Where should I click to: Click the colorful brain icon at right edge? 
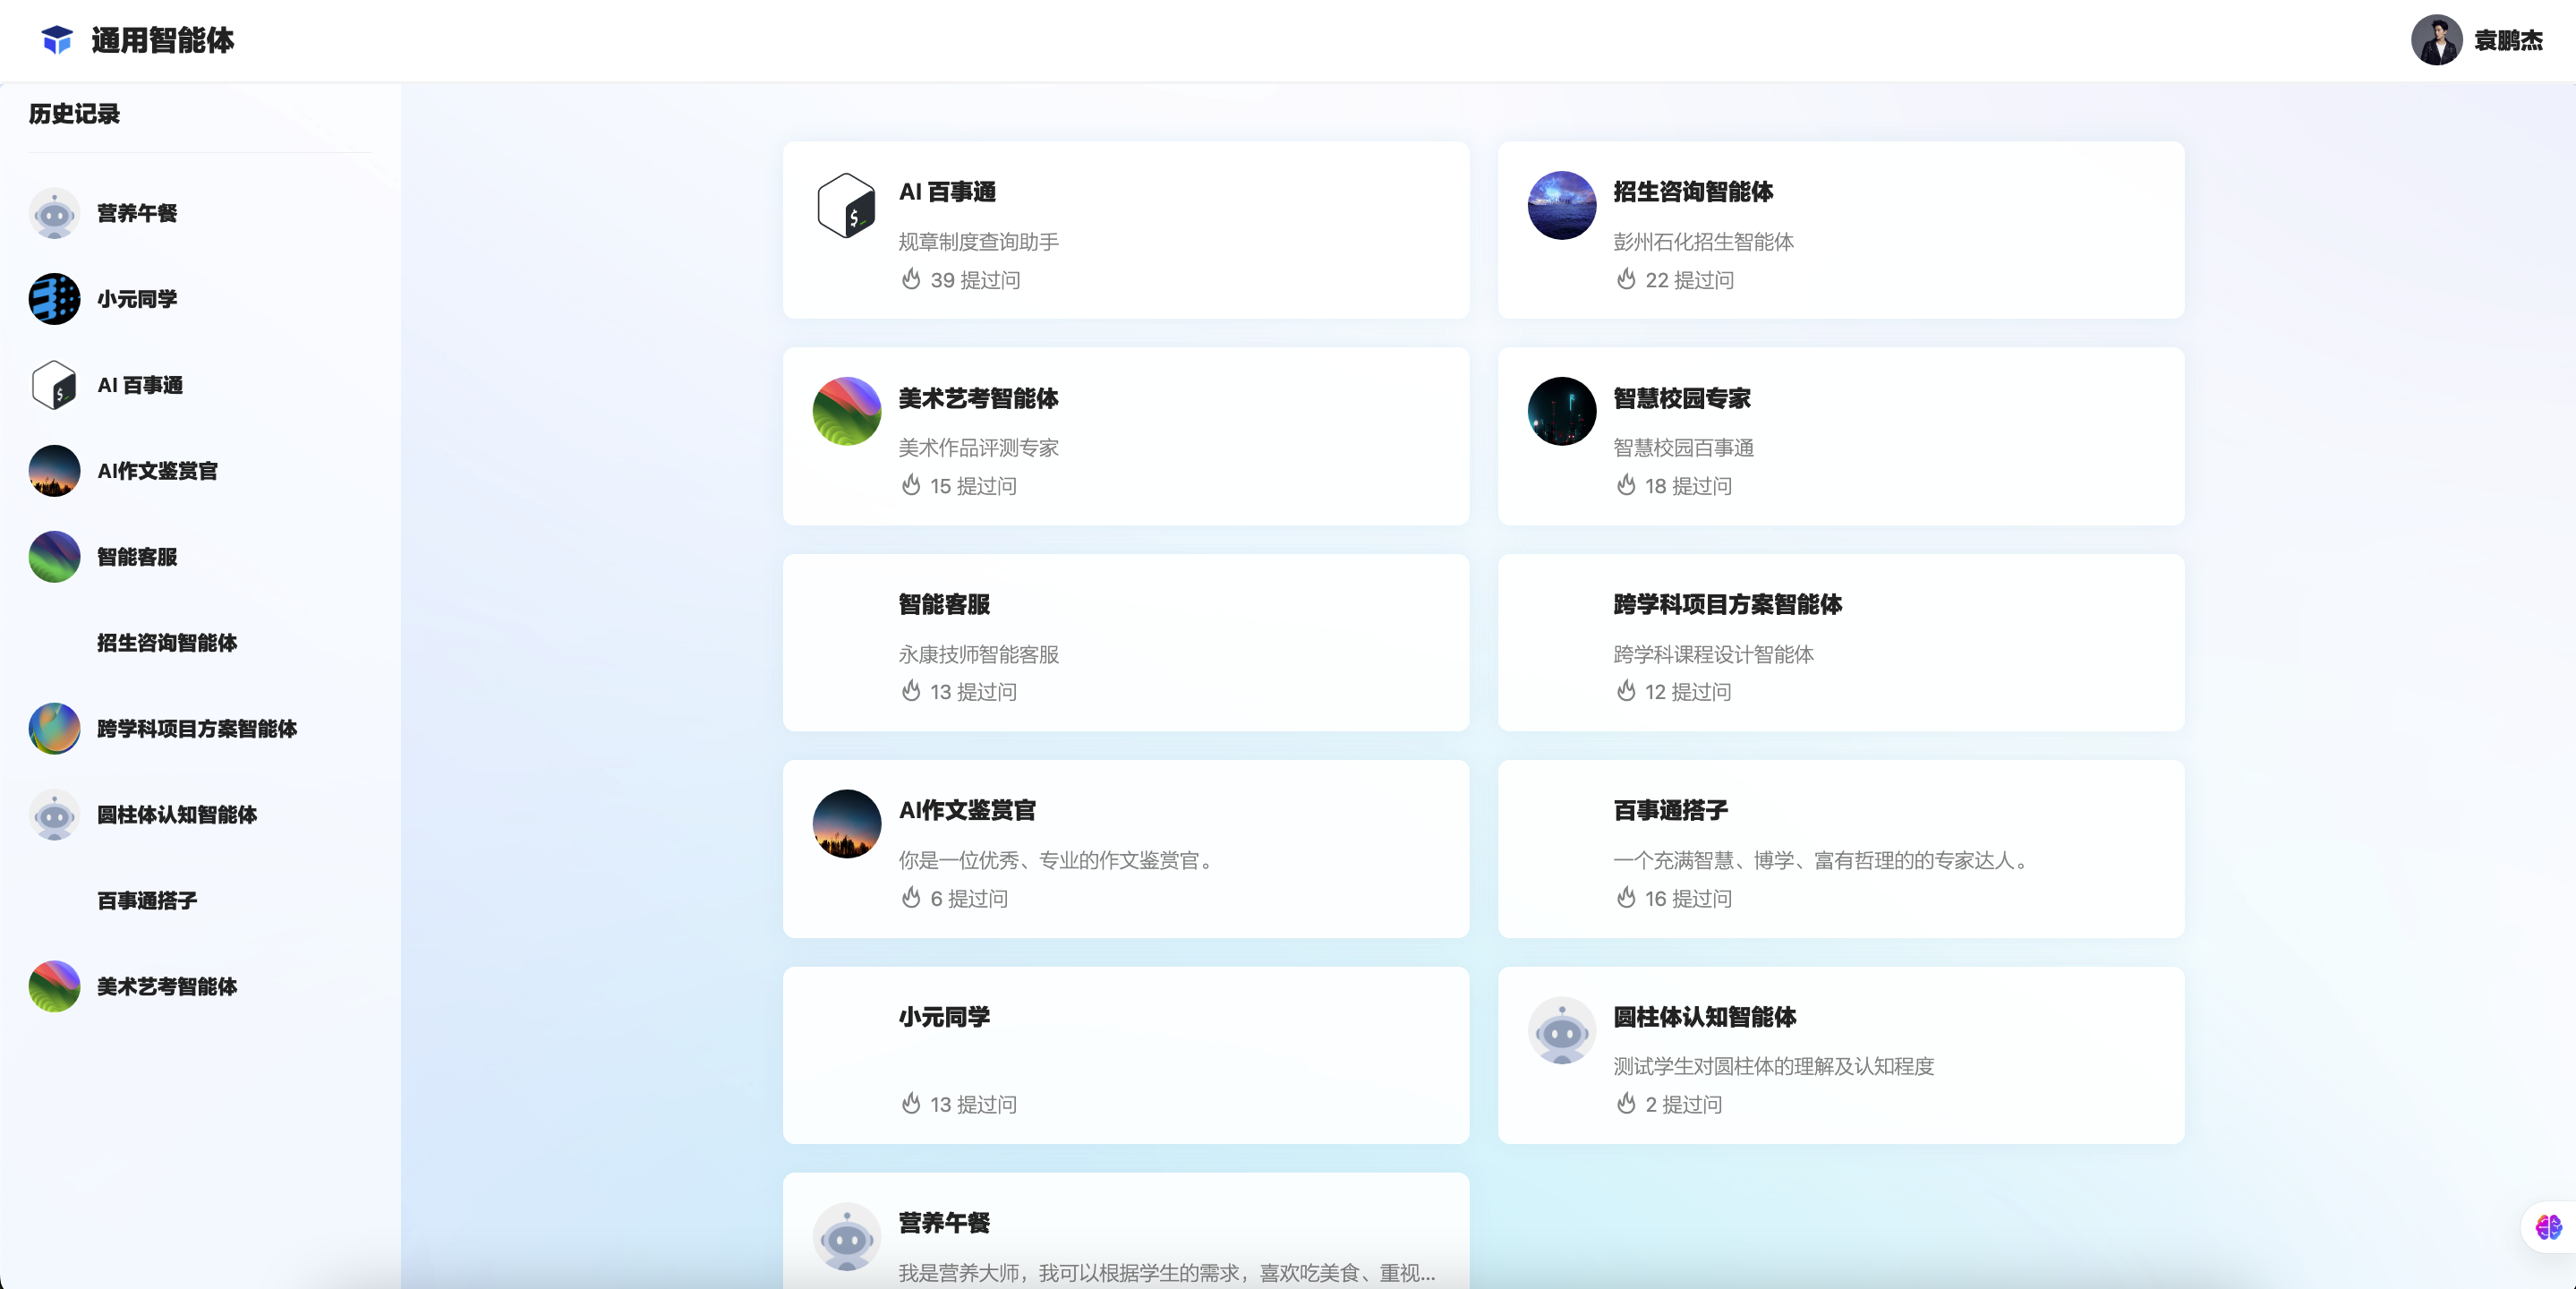2548,1226
